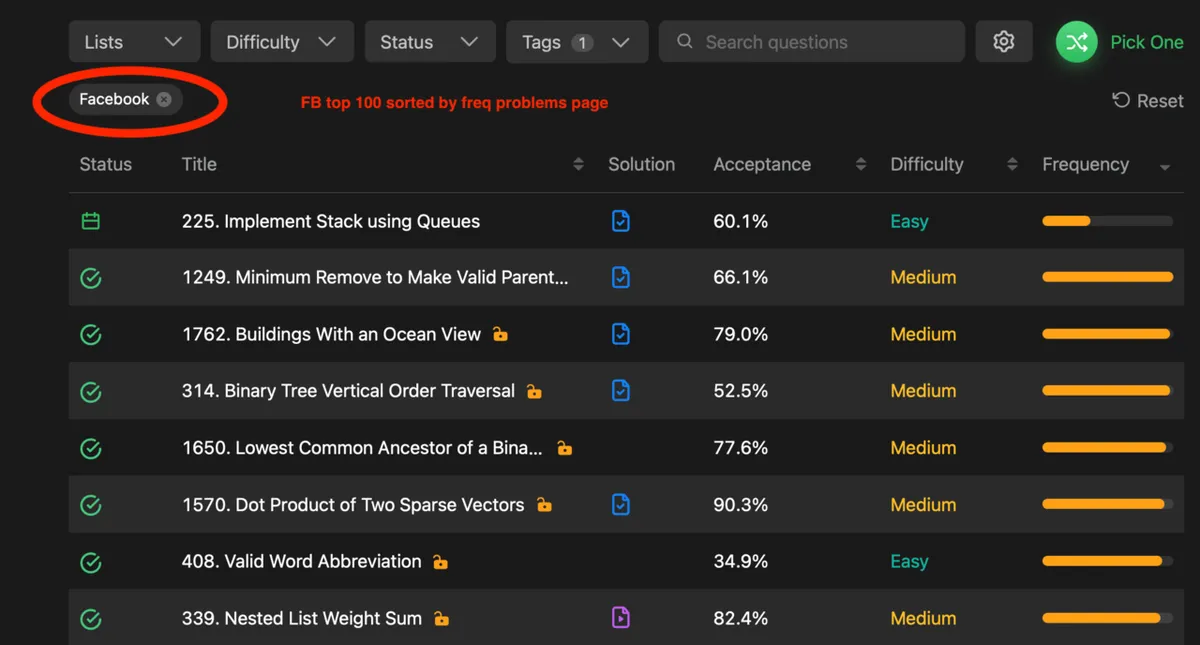Open the Difficulty filter dropdown

coord(280,42)
